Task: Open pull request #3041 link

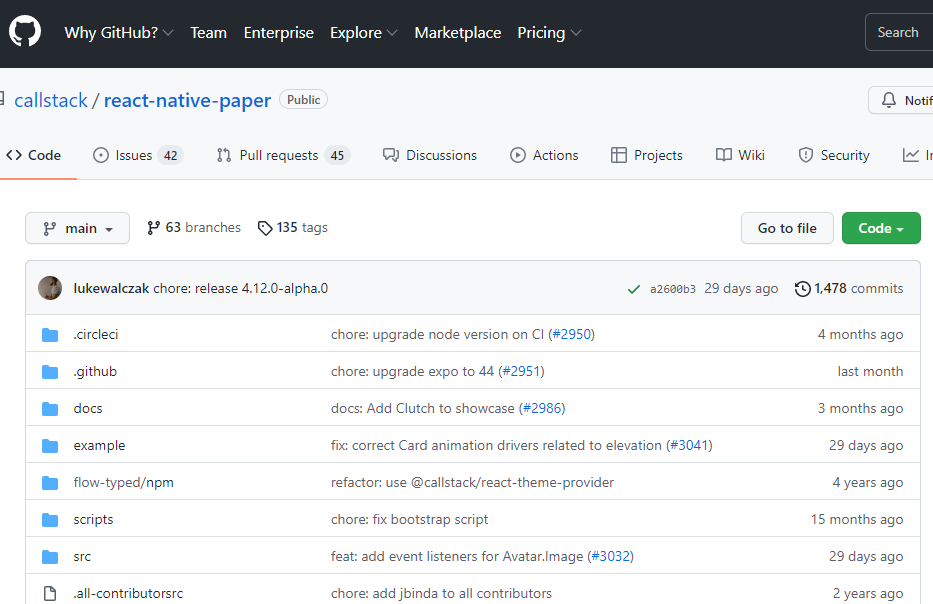Action: (x=689, y=445)
